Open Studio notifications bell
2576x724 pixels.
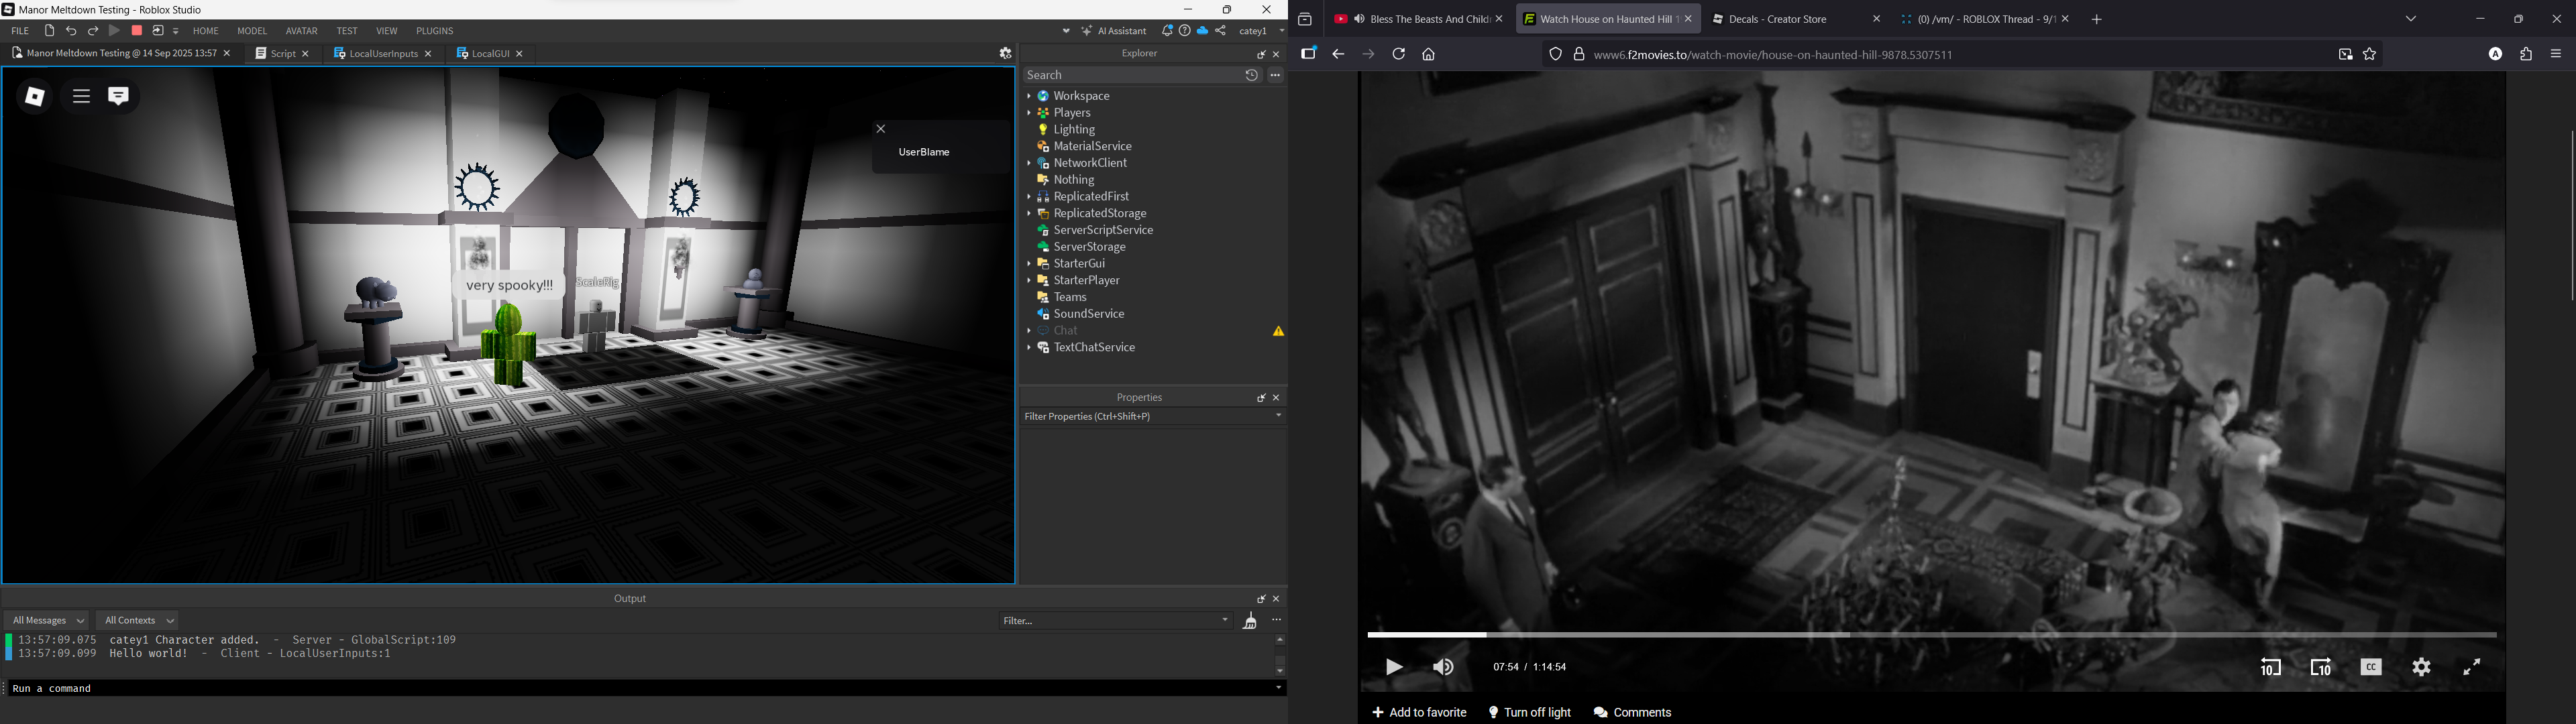pos(1167,31)
